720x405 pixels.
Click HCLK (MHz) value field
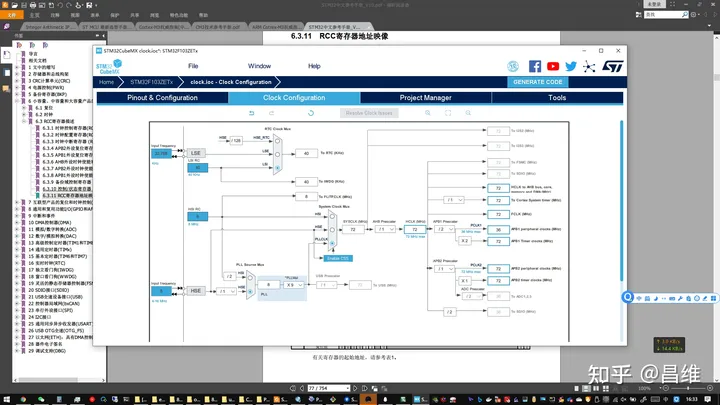pyautogui.click(x=415, y=229)
